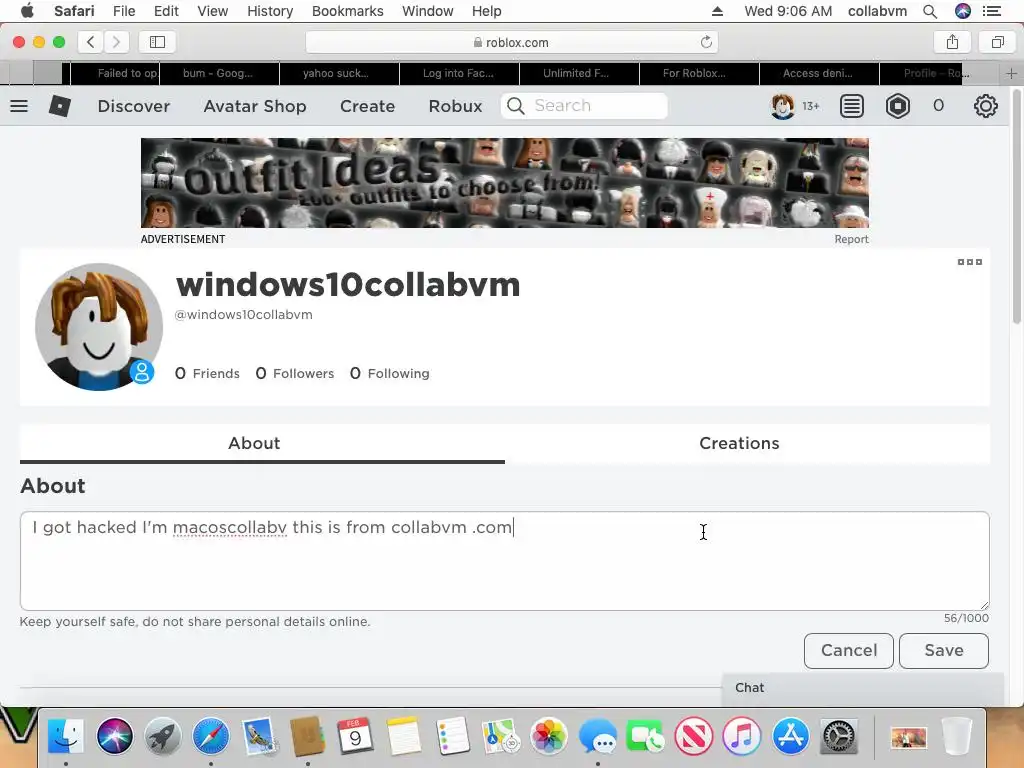Screen dimensions: 1024x768
Task: Click the profile three-dots options menu
Action: click(970, 262)
